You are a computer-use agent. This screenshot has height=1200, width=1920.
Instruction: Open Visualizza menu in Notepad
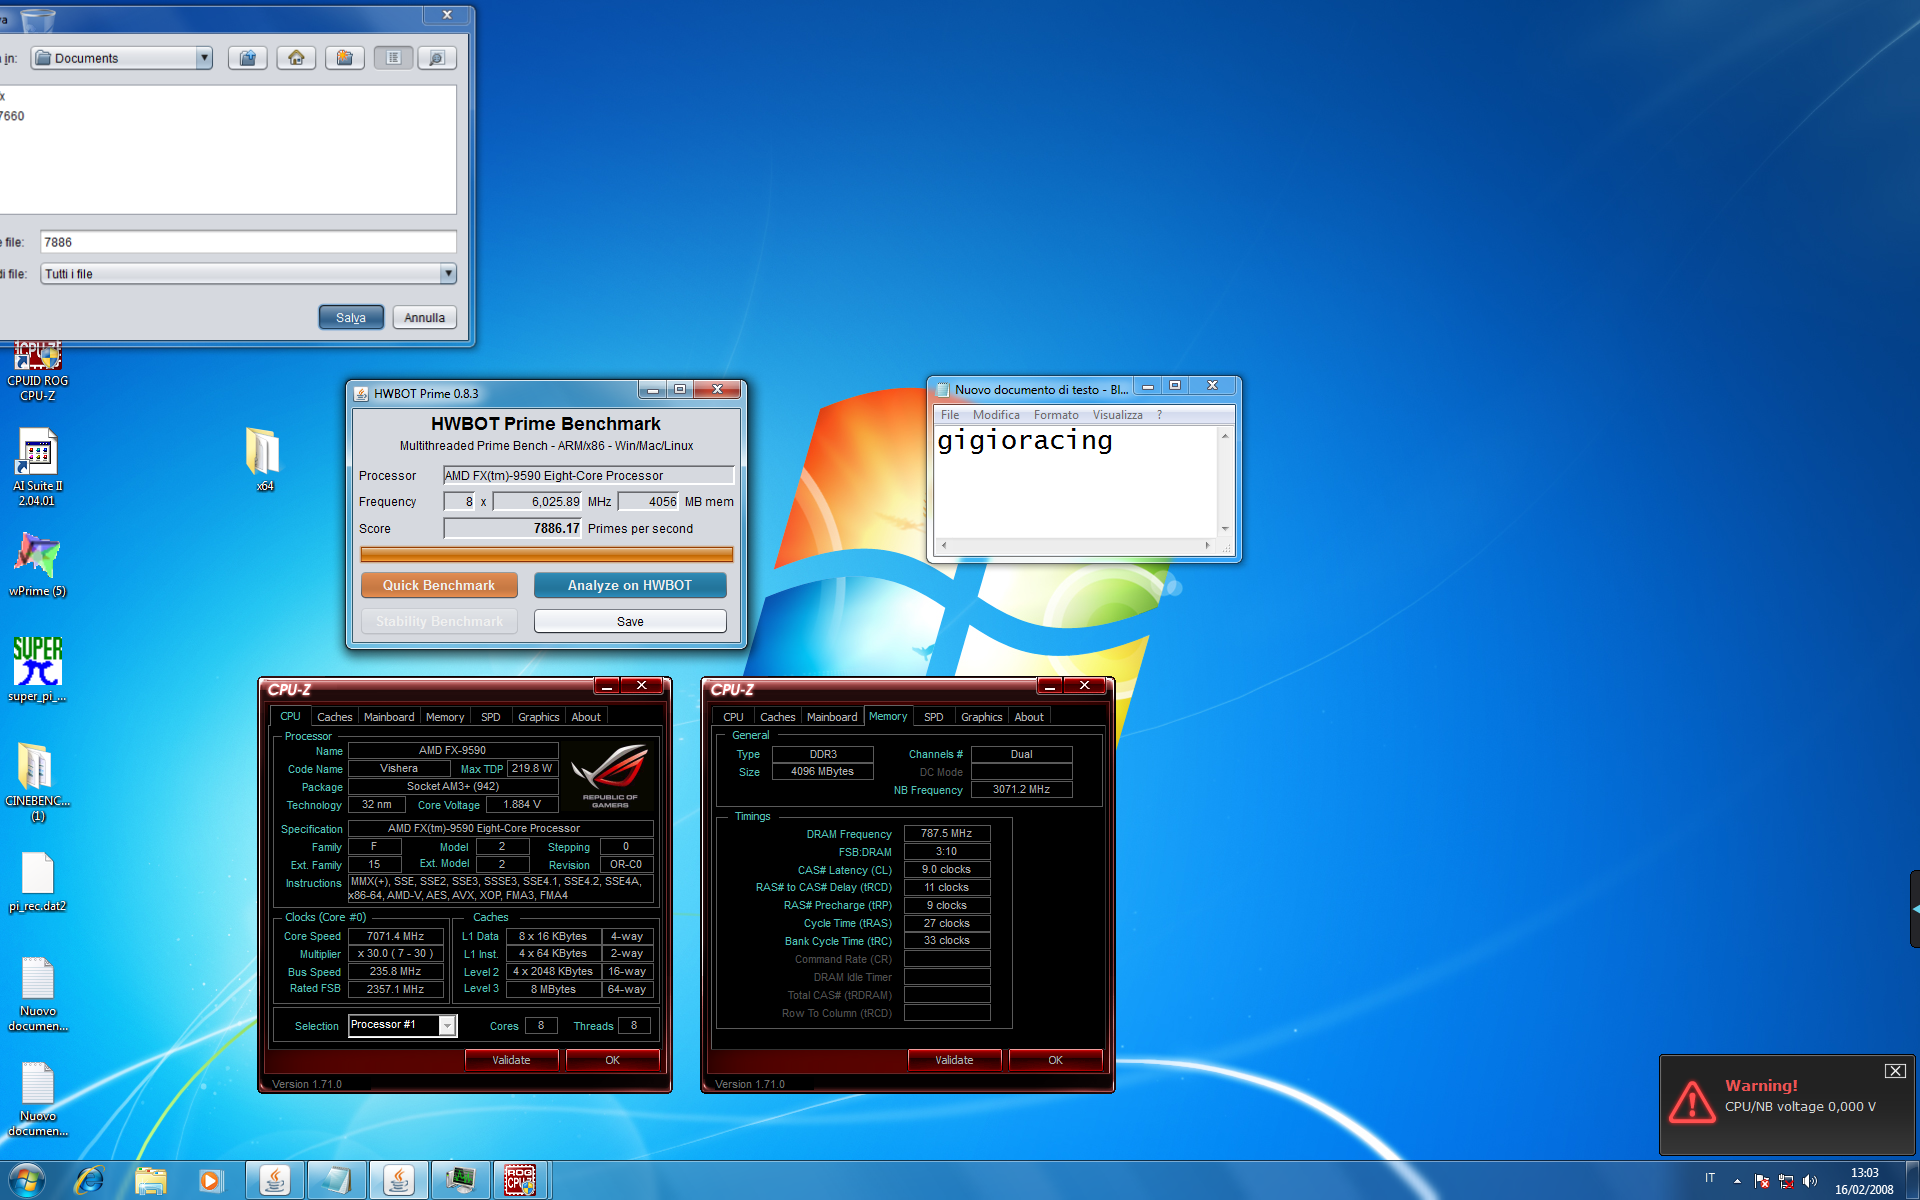pyautogui.click(x=1117, y=415)
